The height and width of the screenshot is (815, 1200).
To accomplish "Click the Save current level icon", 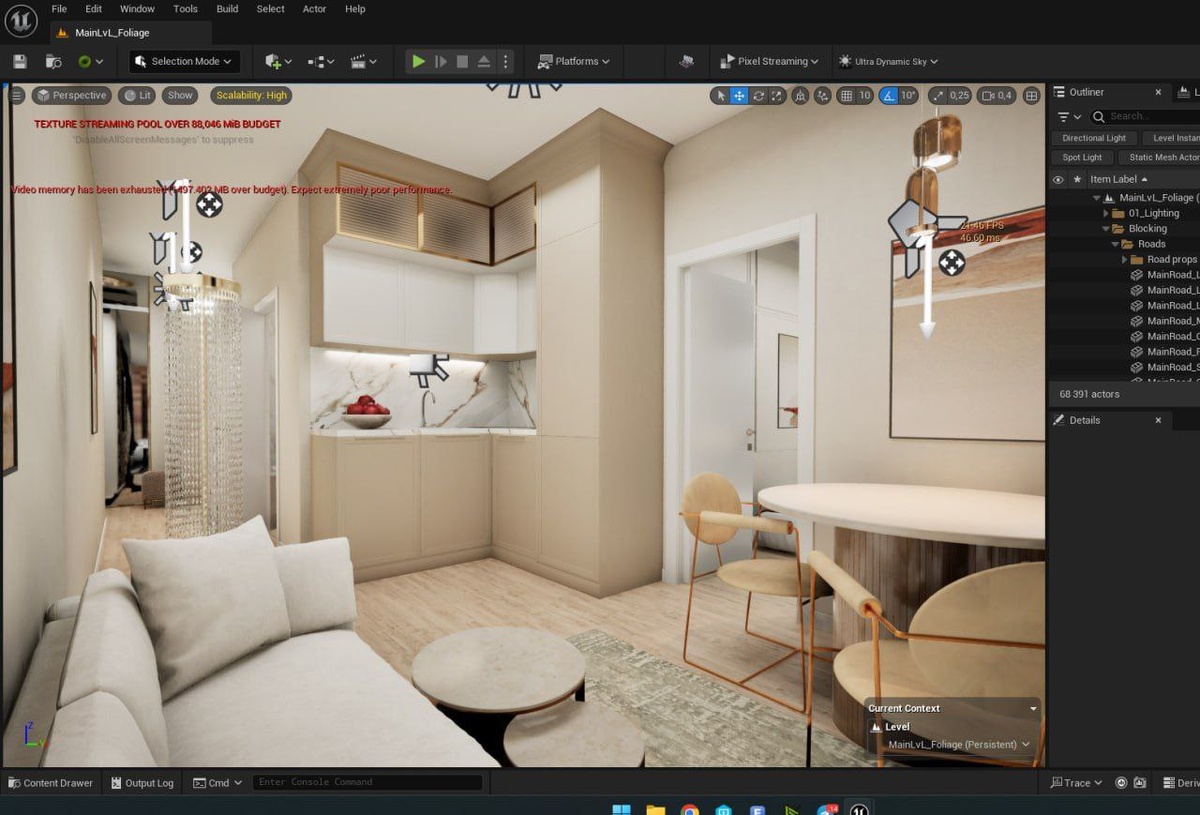I will tap(20, 61).
